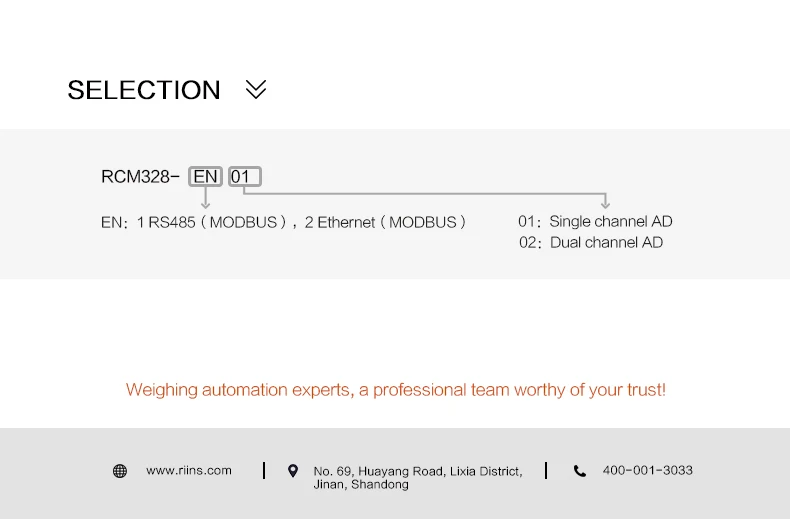Click the map pin location icon
This screenshot has width=790, height=519.
(293, 471)
